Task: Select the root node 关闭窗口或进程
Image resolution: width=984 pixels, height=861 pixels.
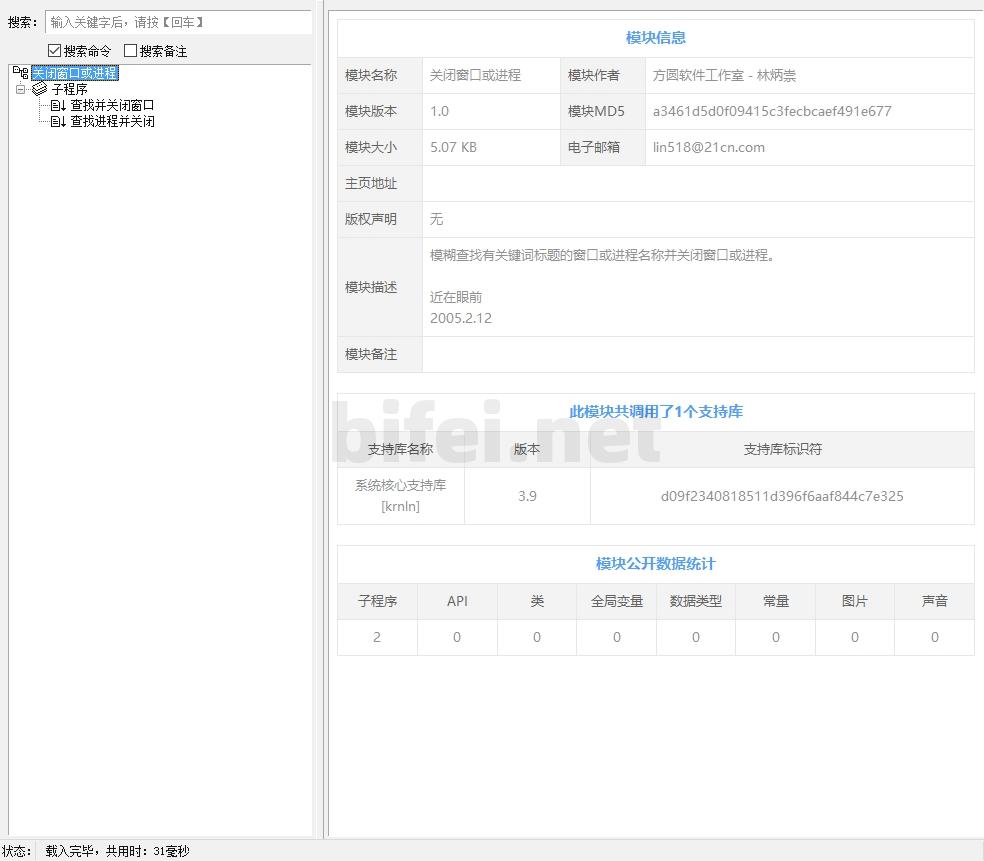Action: pyautogui.click(x=75, y=73)
